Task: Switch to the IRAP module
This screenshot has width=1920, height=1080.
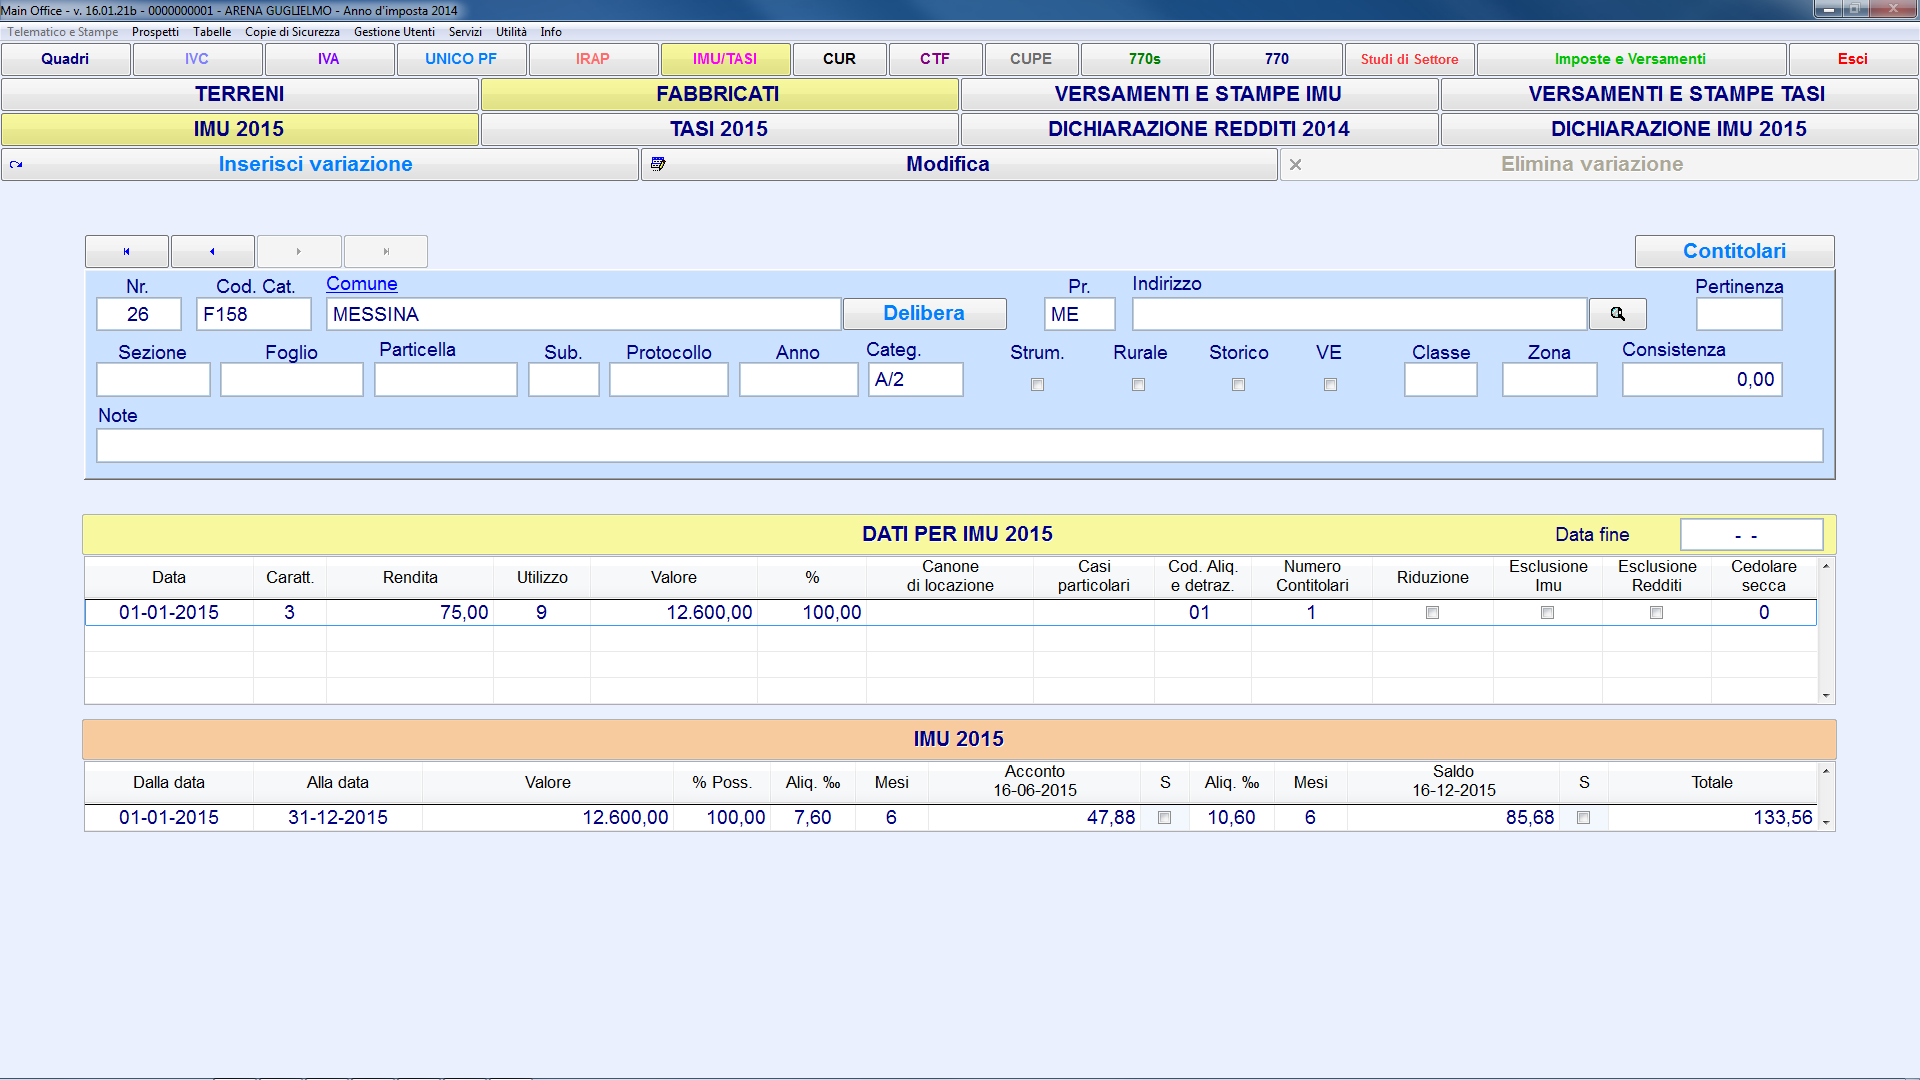Action: (593, 59)
